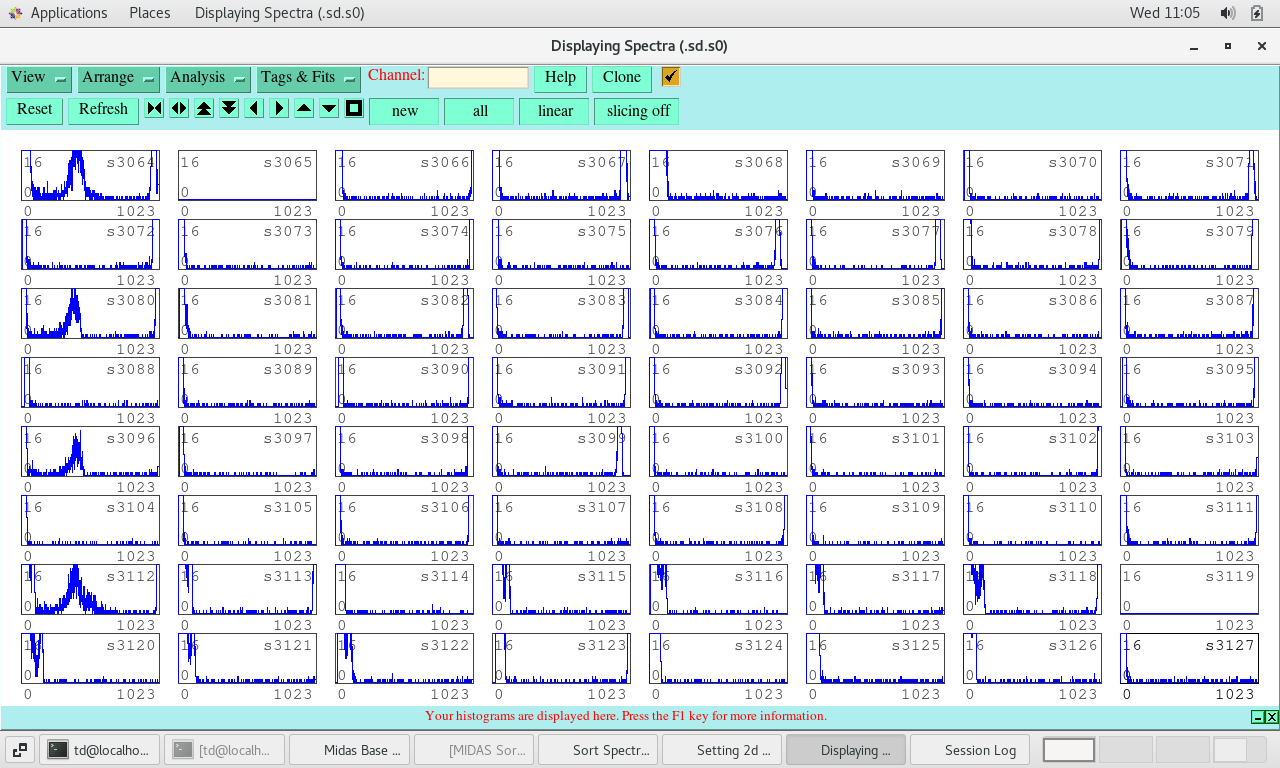Screen dimensions: 1280x768
Task: Open the View dropdown menu
Action: coord(39,78)
